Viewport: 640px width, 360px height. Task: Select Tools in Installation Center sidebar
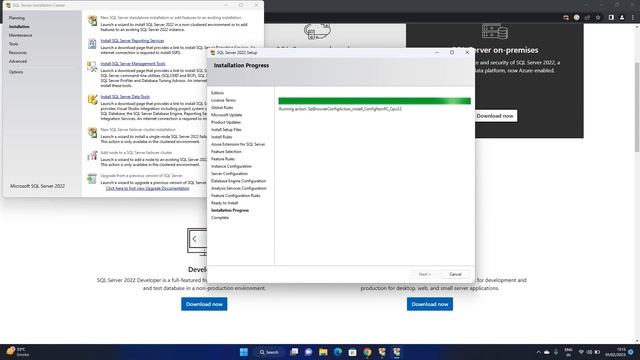click(x=13, y=44)
